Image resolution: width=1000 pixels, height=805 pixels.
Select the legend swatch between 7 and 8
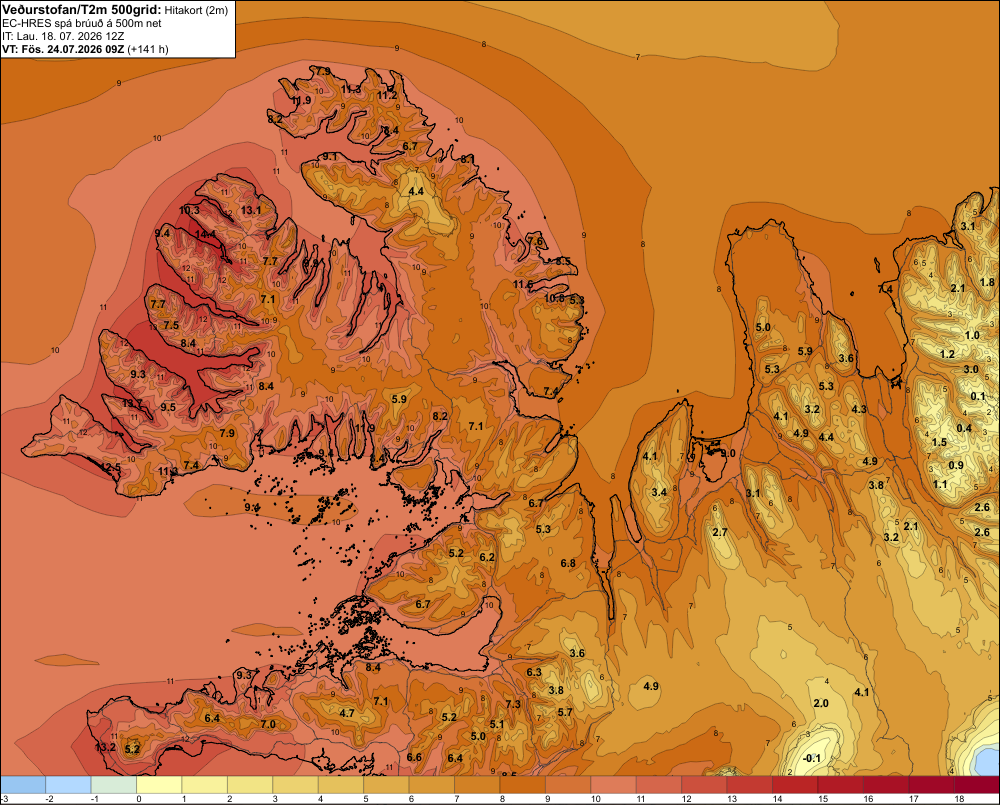(x=477, y=785)
